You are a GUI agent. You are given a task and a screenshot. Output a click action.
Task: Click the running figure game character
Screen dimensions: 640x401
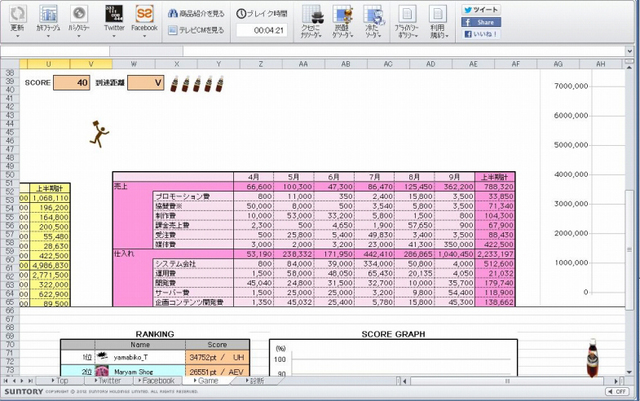tap(98, 133)
